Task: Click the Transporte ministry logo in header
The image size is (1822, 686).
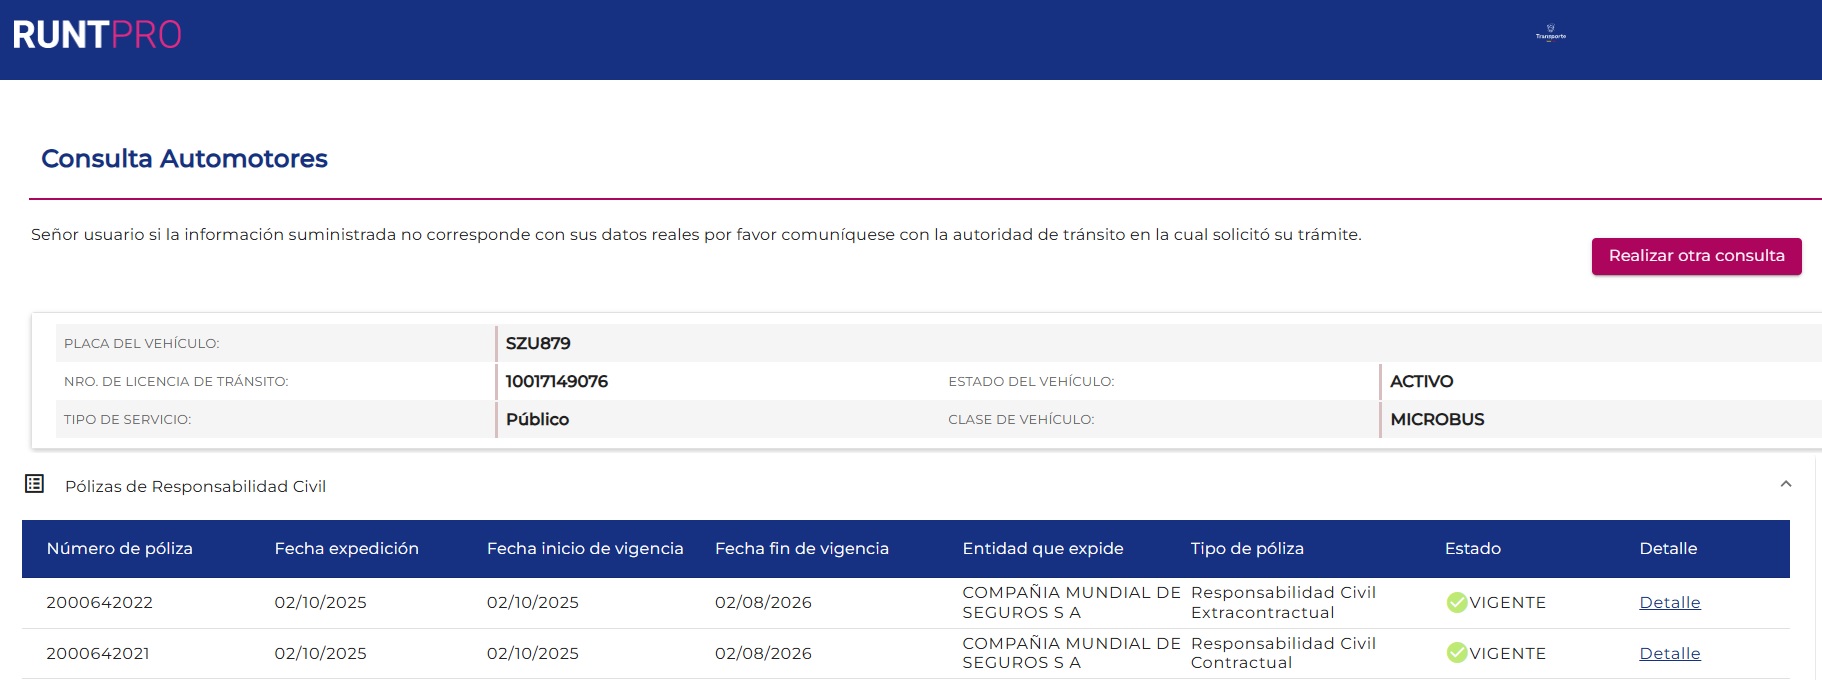Action: 1550,33
